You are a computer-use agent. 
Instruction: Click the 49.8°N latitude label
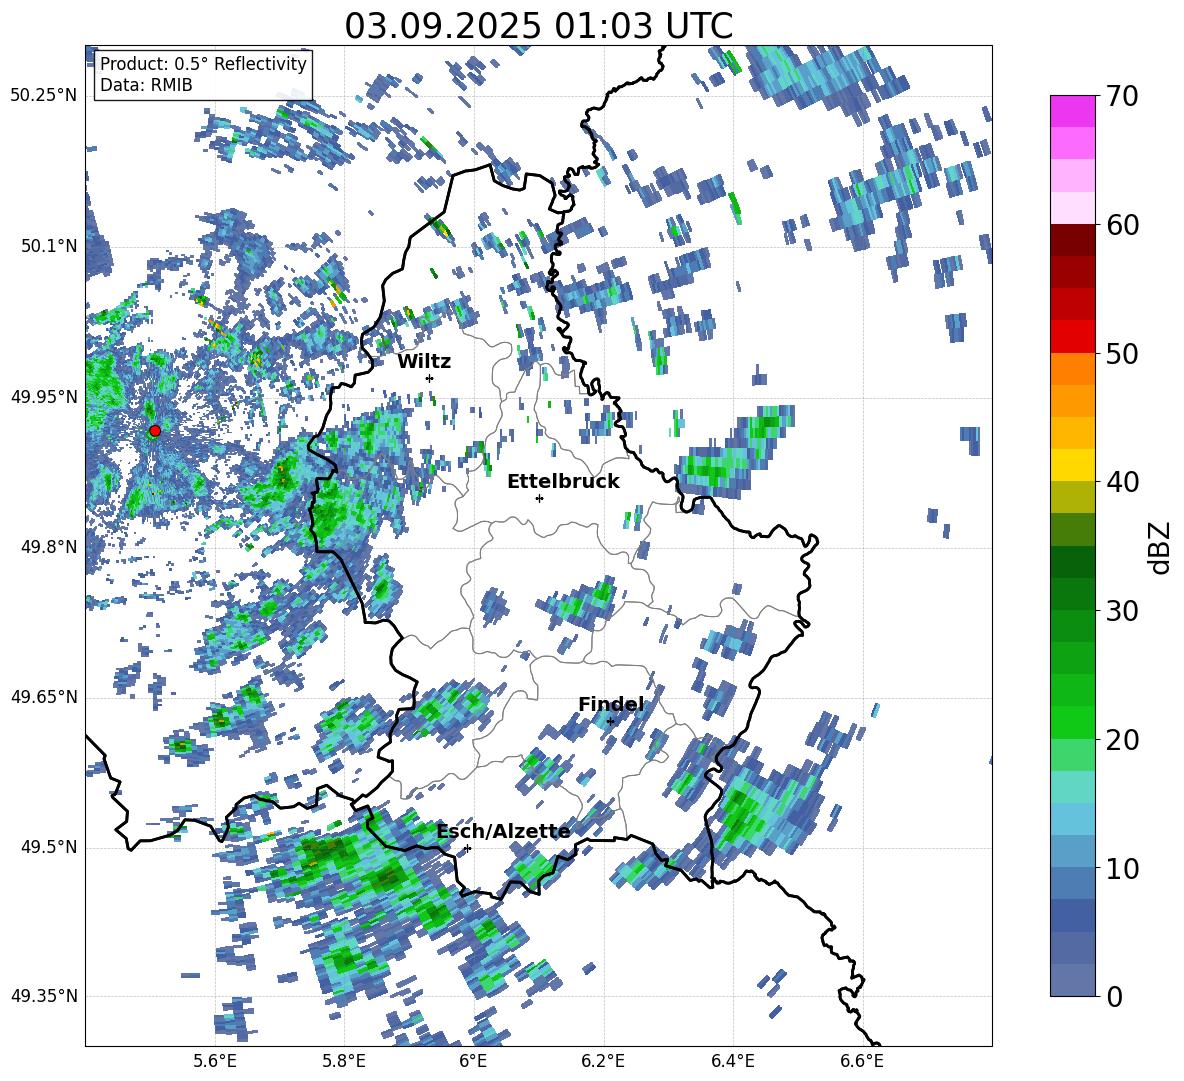[49, 547]
